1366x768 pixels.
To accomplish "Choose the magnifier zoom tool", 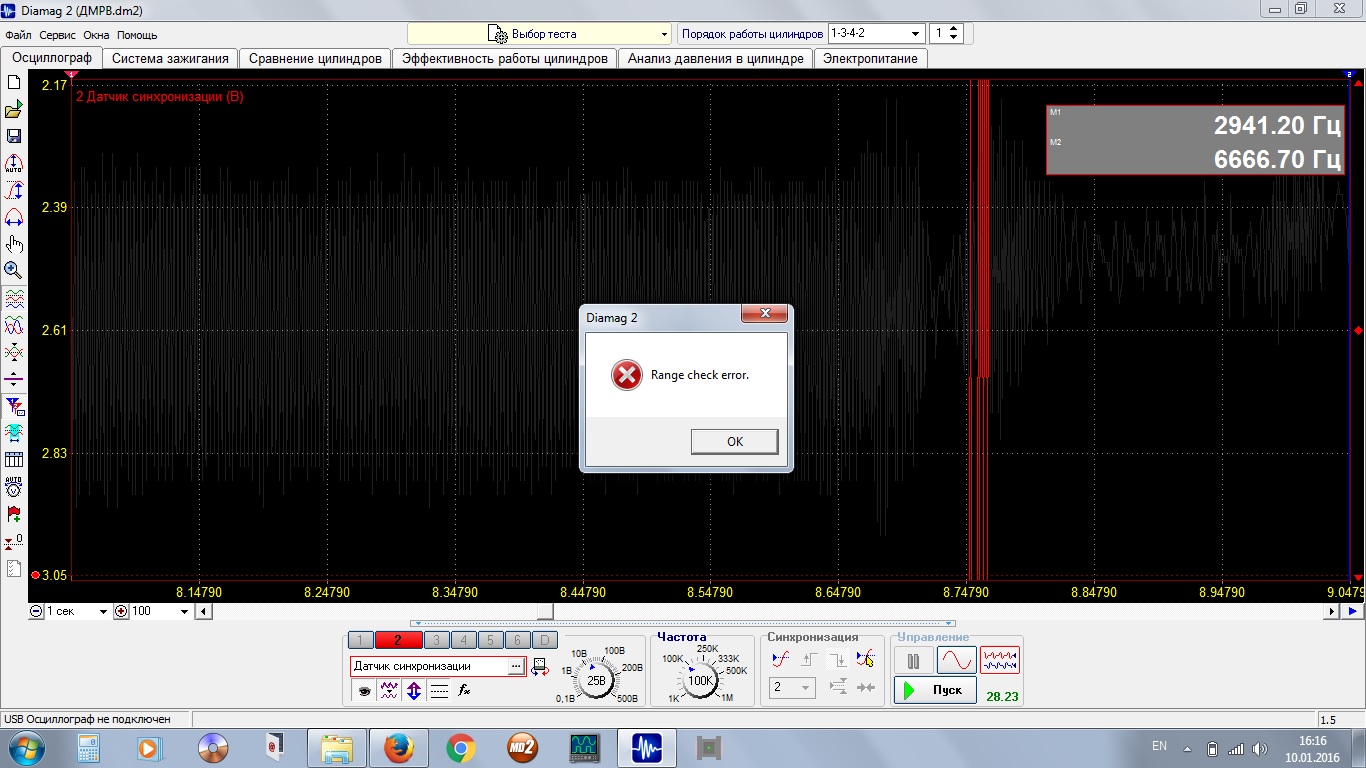I will pos(14,270).
